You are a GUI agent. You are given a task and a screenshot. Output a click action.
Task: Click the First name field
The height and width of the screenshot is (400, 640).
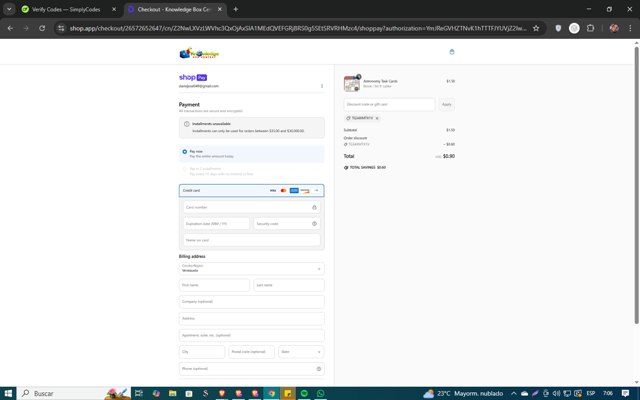(214, 285)
